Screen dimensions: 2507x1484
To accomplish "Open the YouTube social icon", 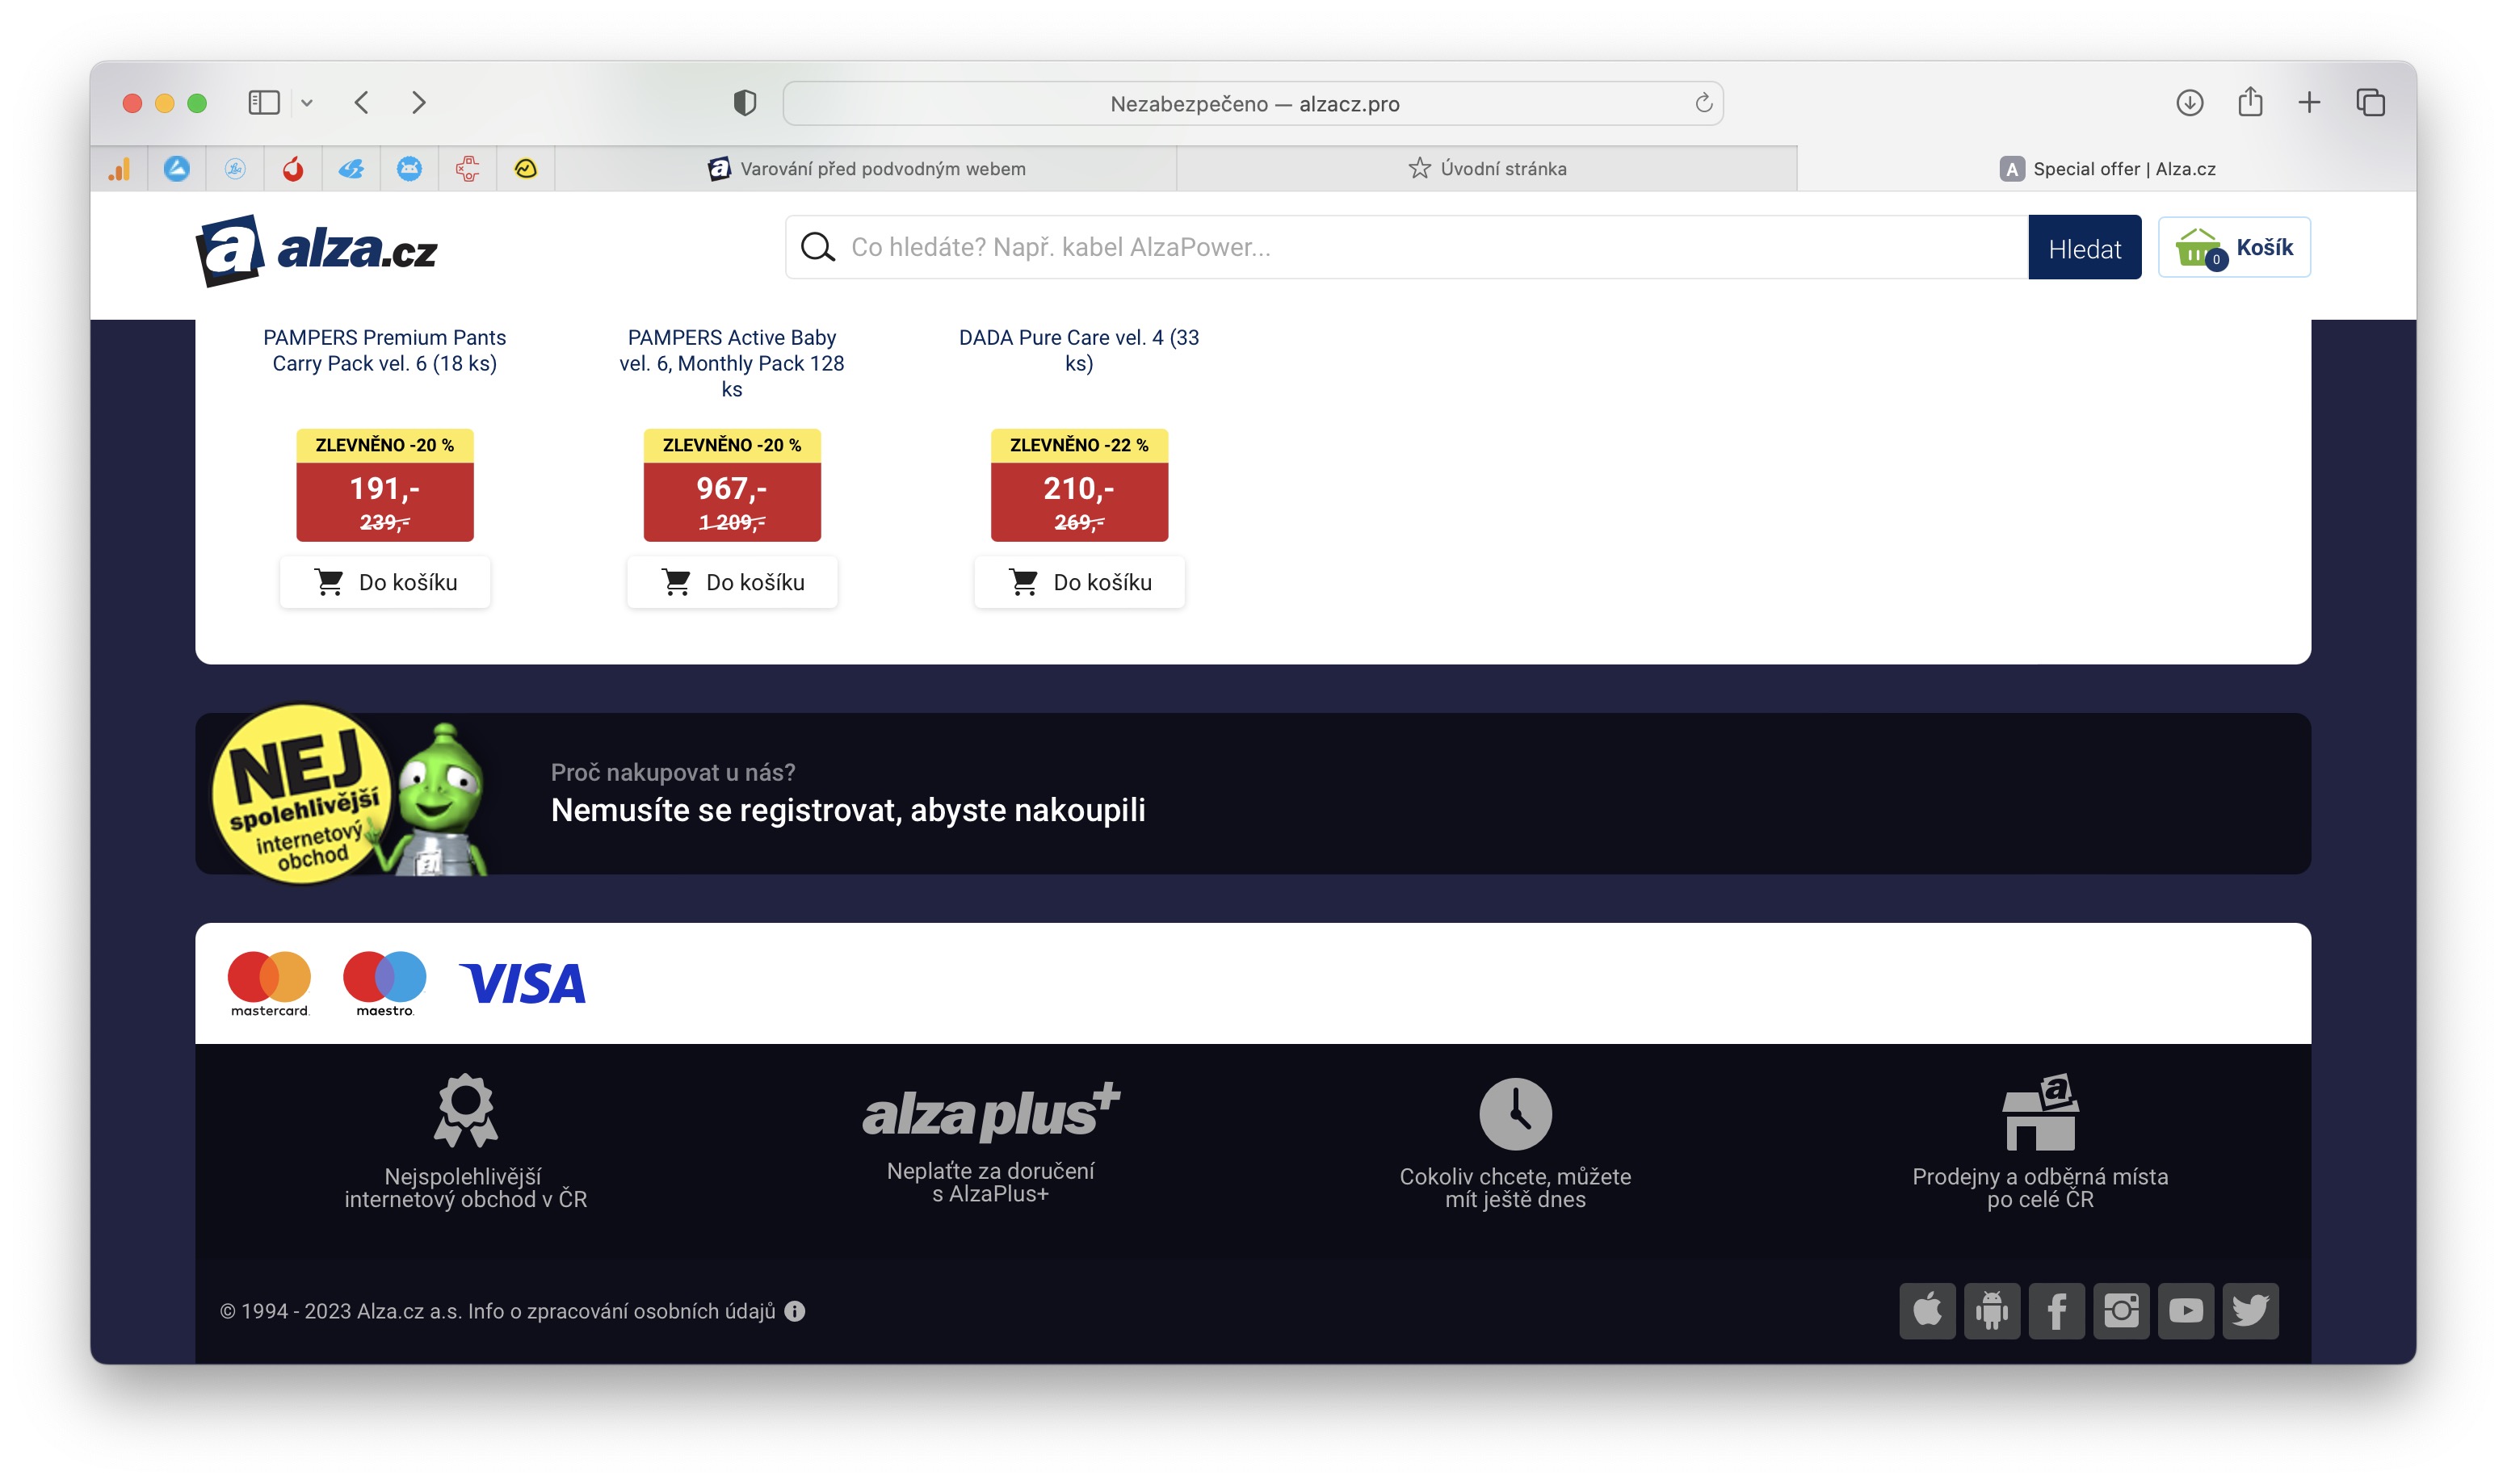I will (2185, 1310).
